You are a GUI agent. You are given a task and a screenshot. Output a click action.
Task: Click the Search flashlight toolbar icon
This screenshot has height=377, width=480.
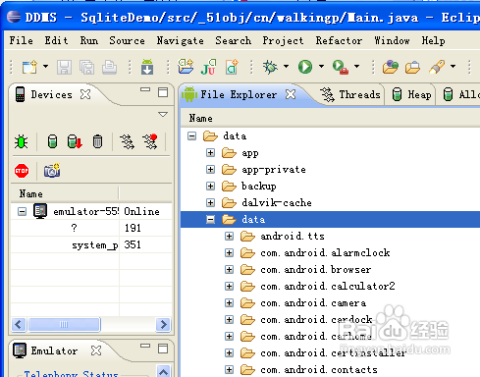pos(437,67)
